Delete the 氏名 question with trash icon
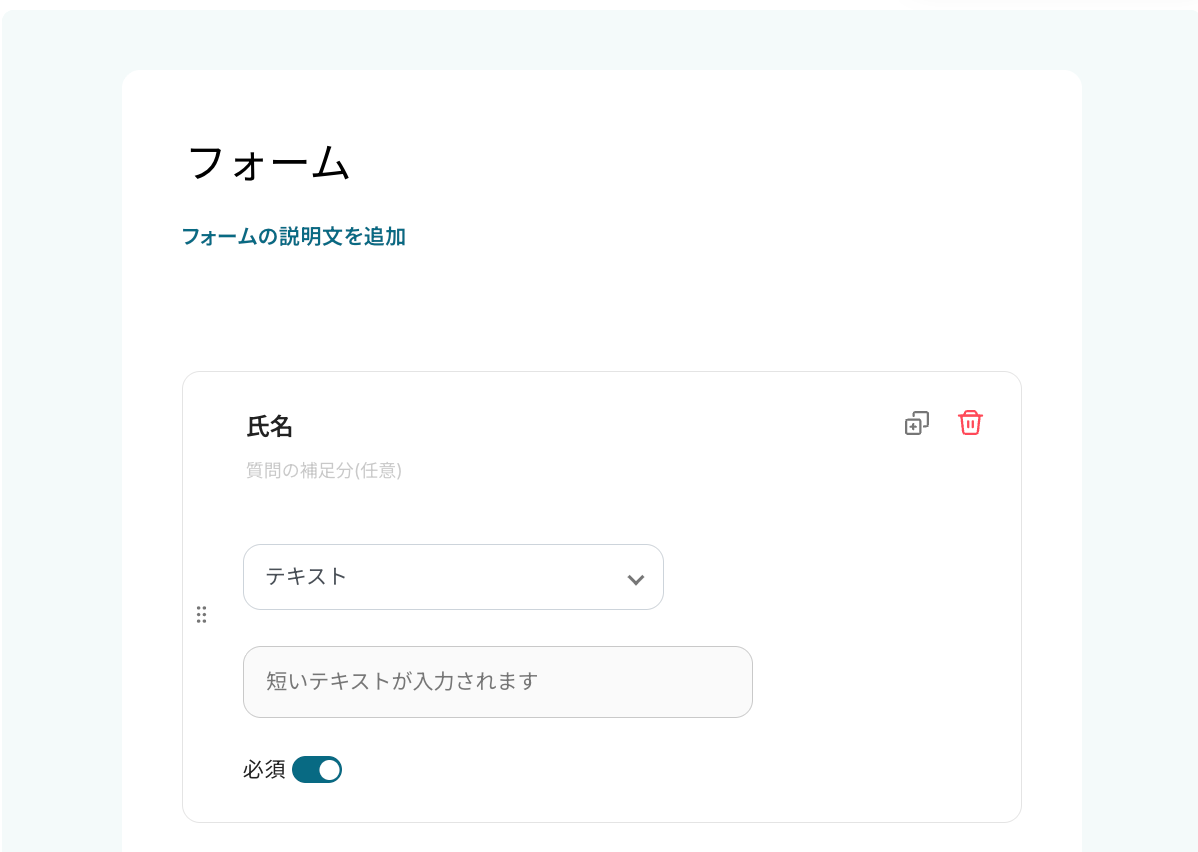 click(x=970, y=423)
